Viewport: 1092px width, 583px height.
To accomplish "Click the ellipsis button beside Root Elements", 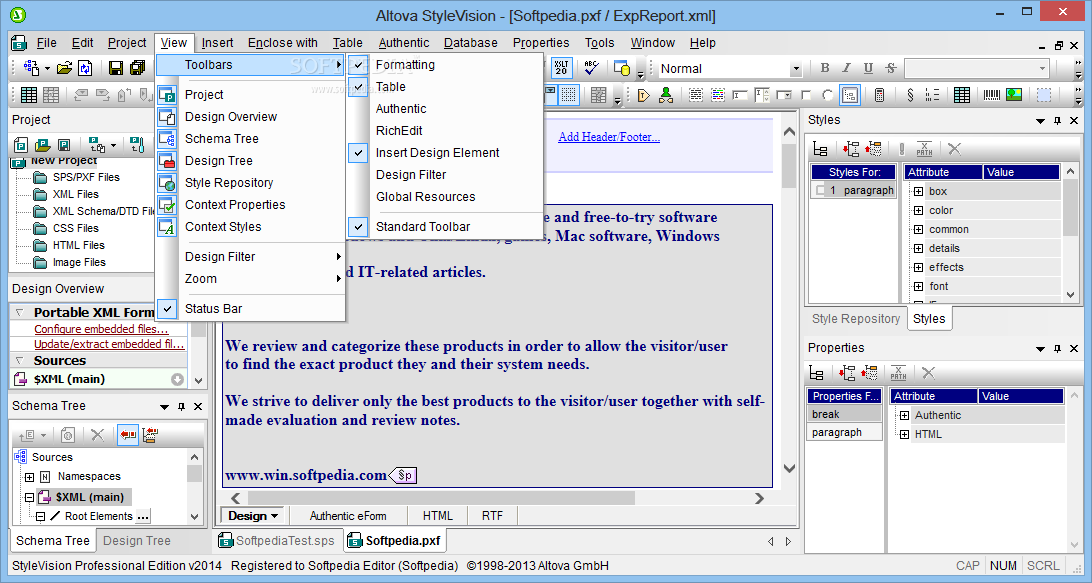I will 143,516.
